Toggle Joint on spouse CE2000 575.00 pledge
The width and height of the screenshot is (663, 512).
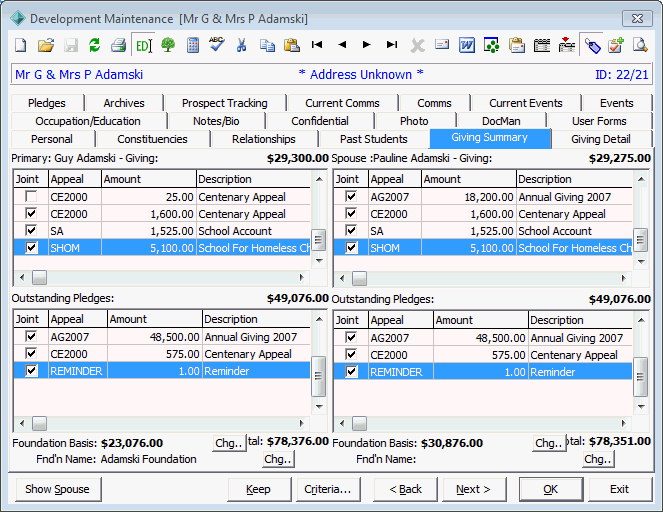click(351, 354)
